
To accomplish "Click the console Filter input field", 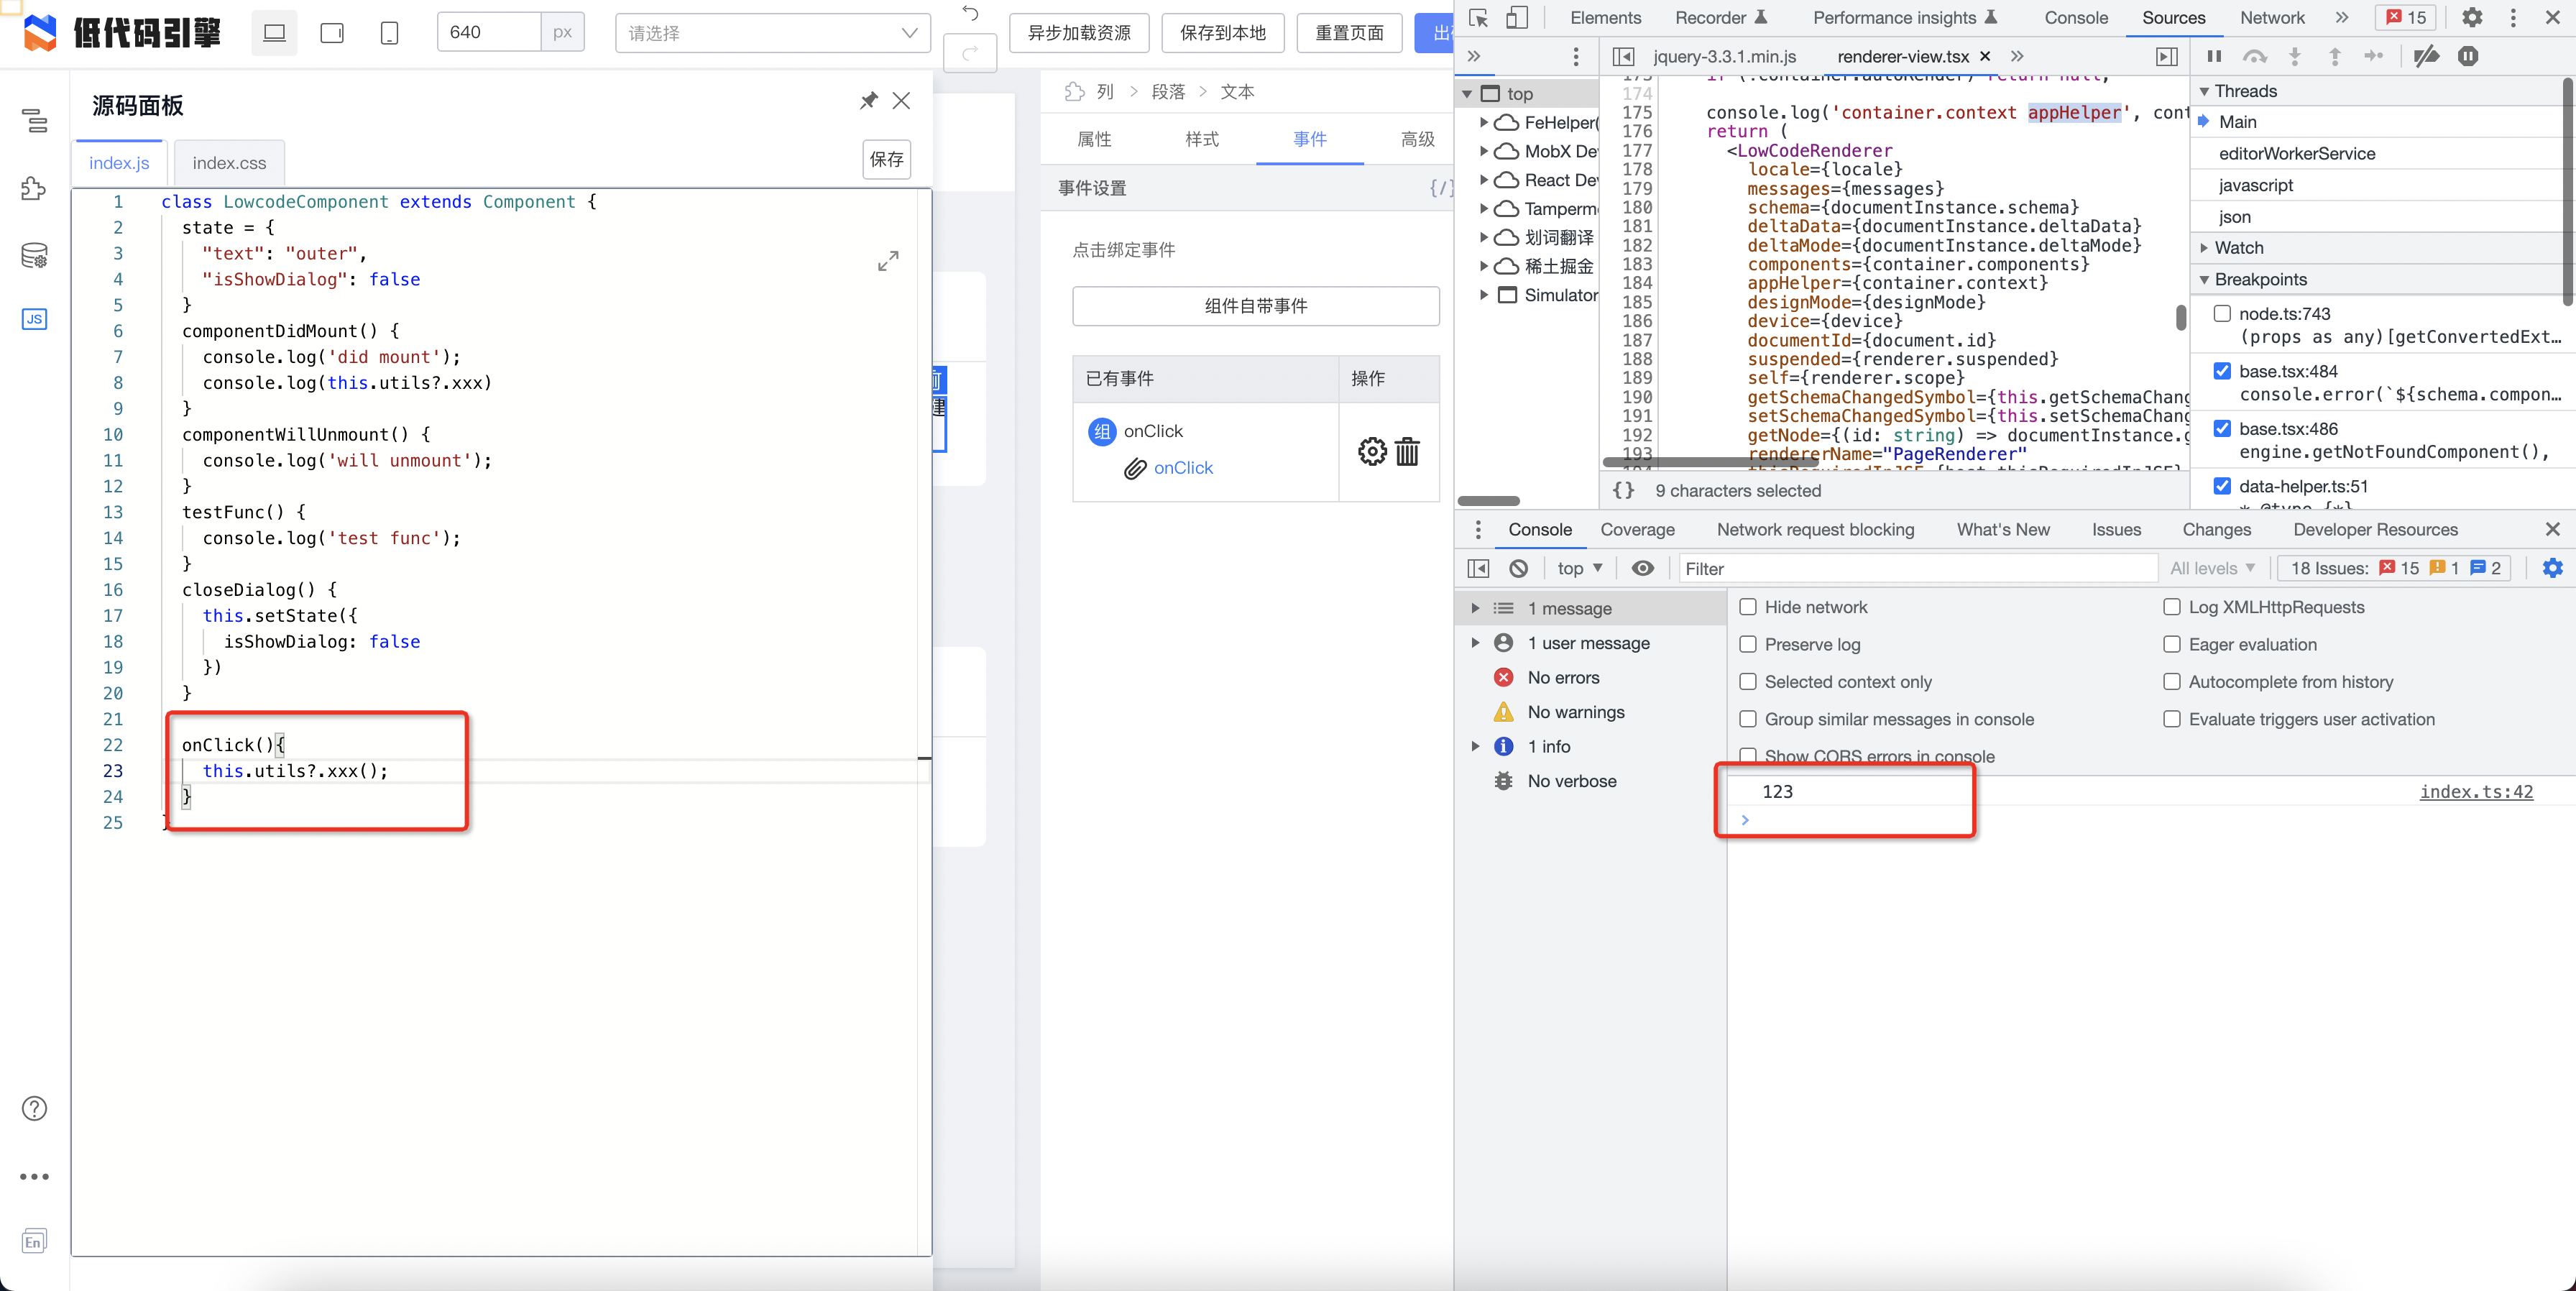I will [1915, 568].
